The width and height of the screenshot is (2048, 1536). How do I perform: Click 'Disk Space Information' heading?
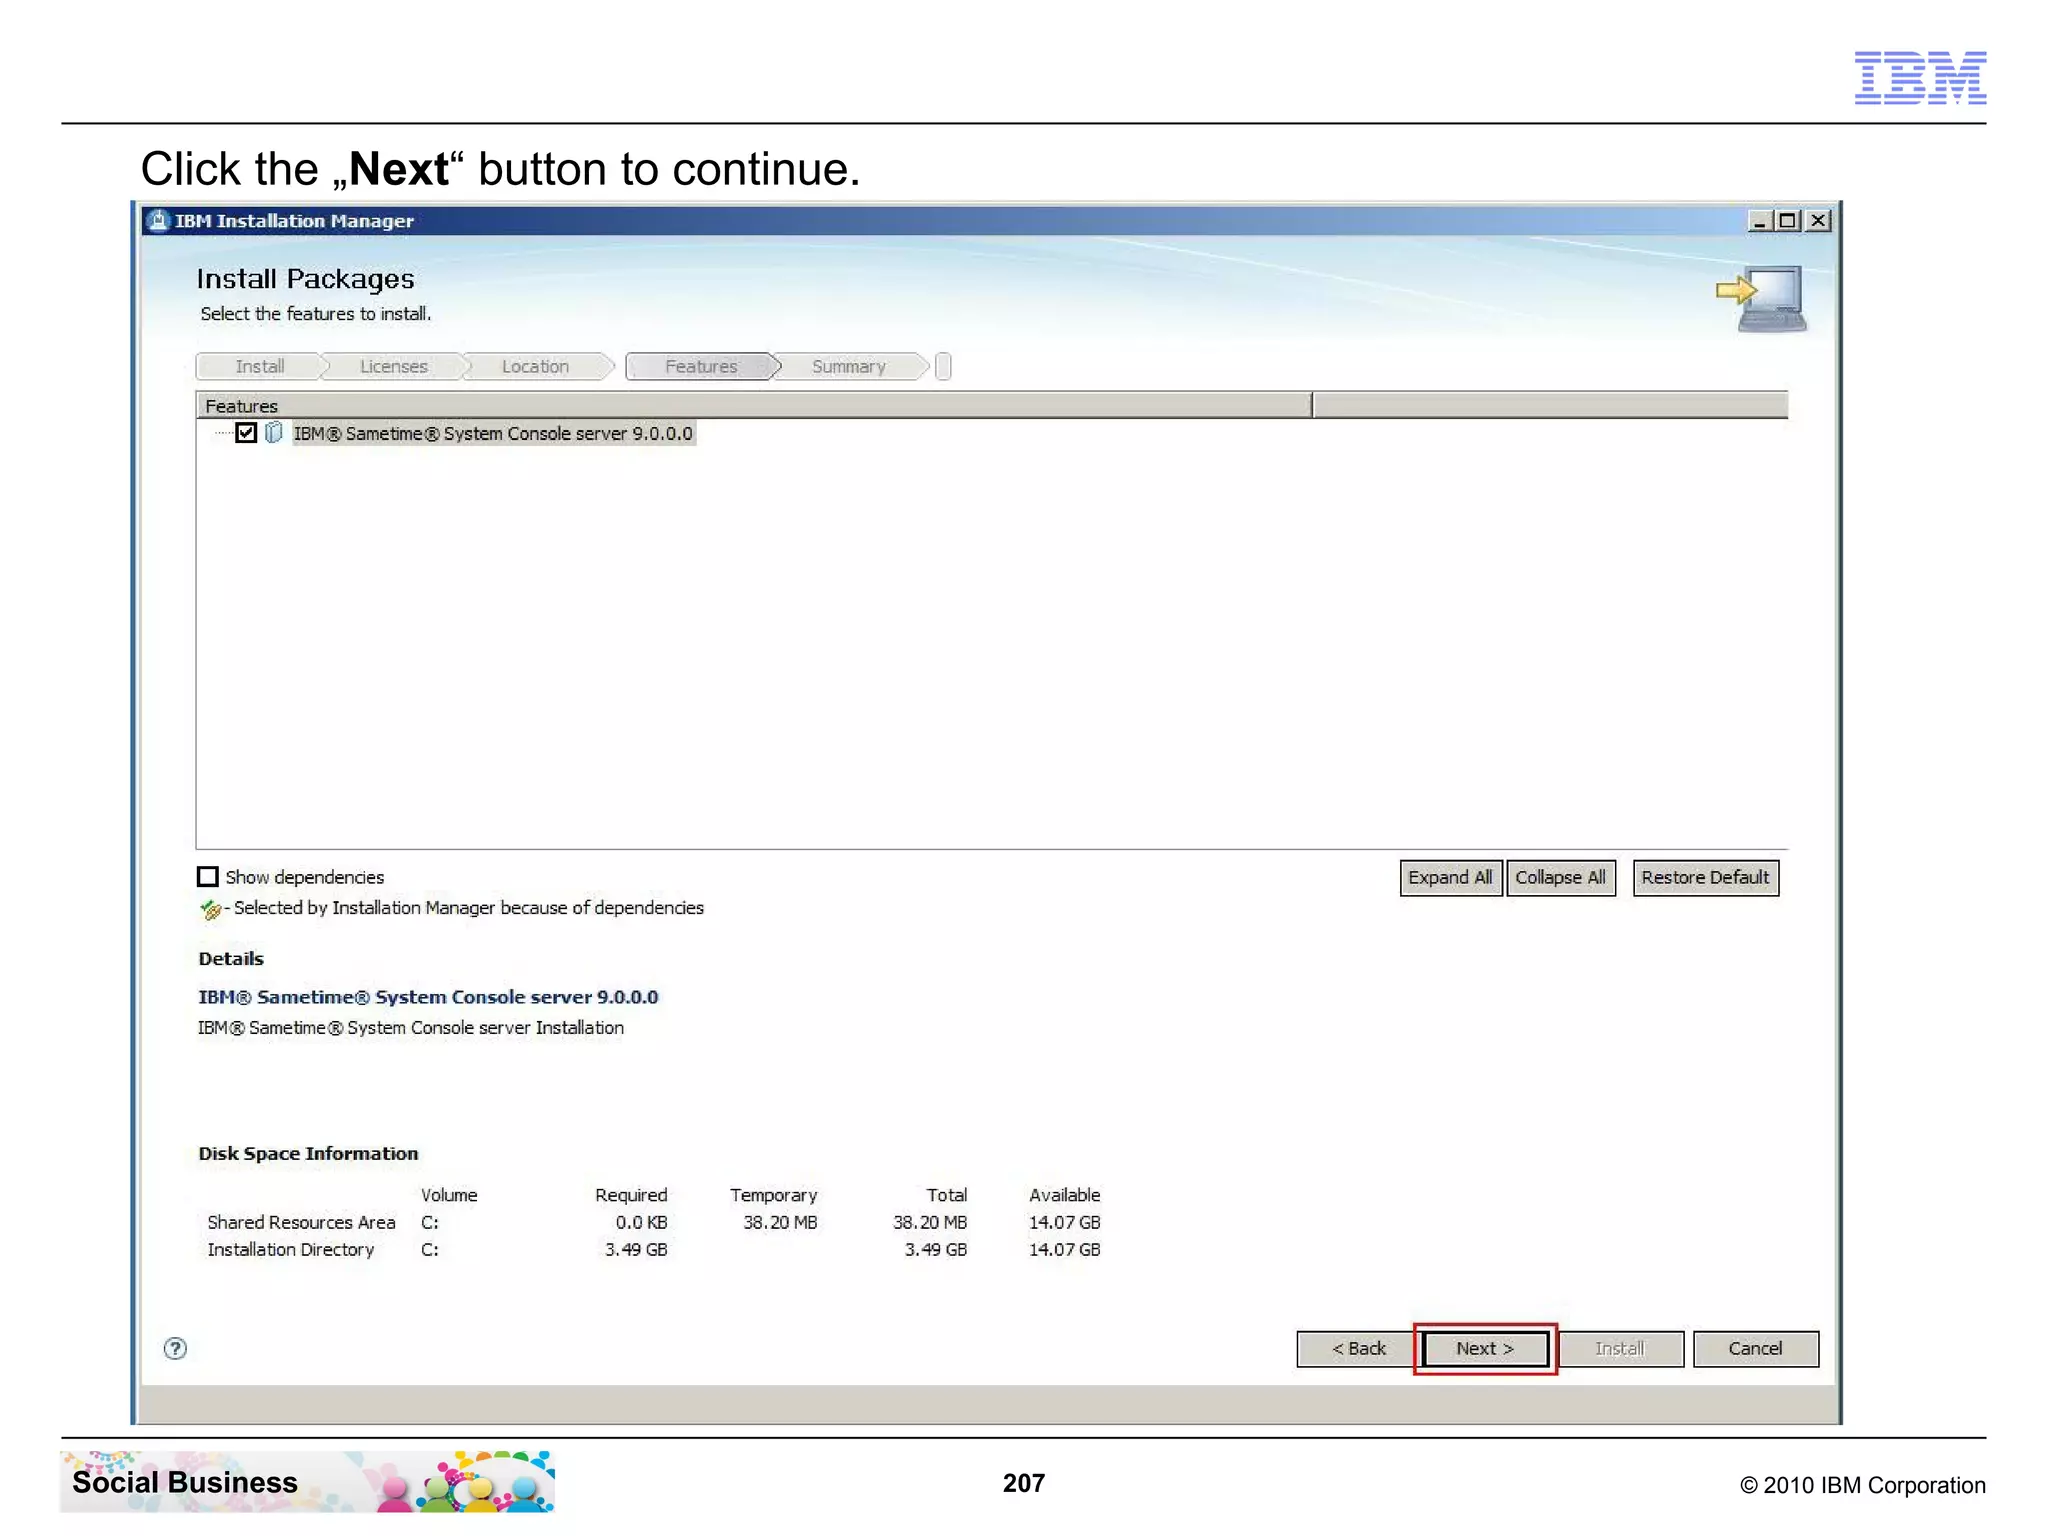point(308,1153)
